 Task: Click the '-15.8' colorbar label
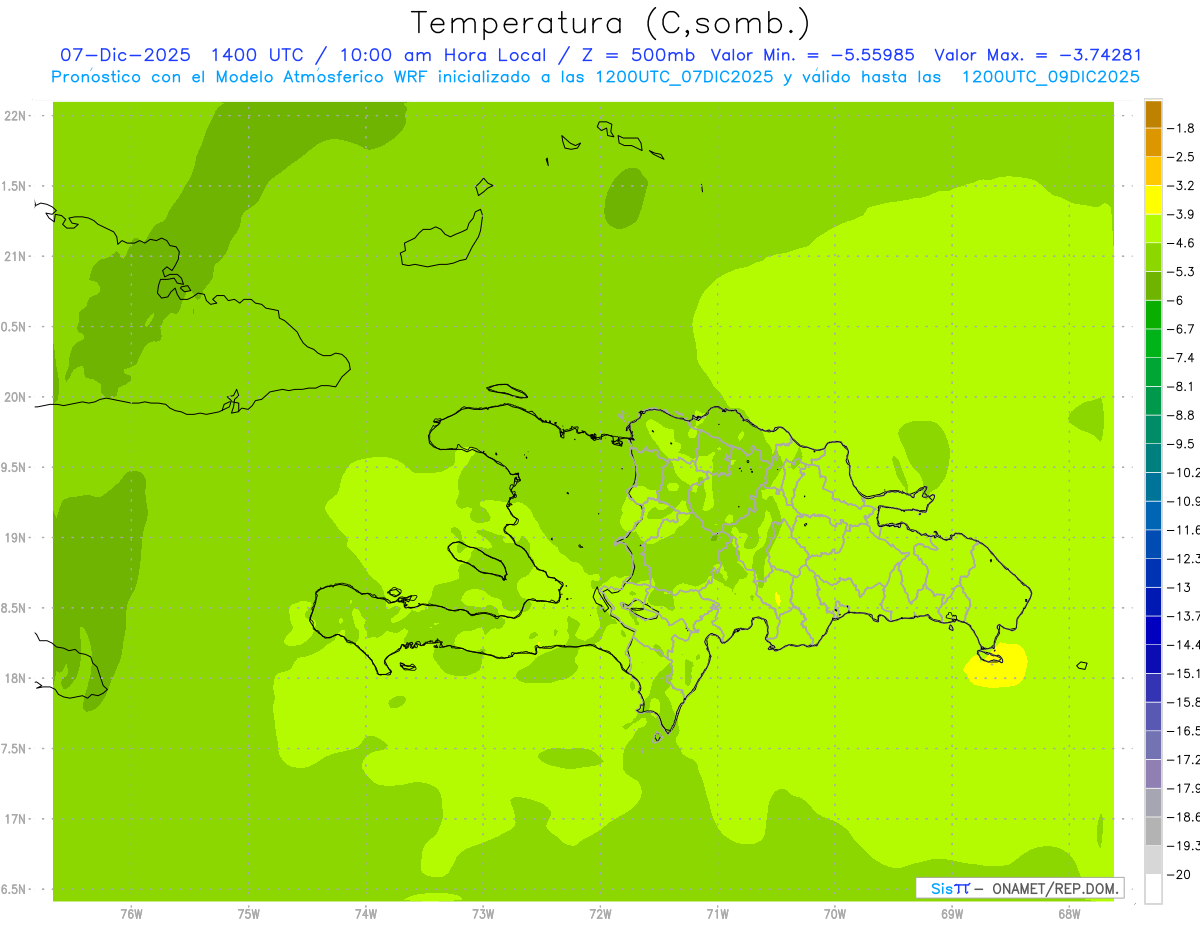1185,701
